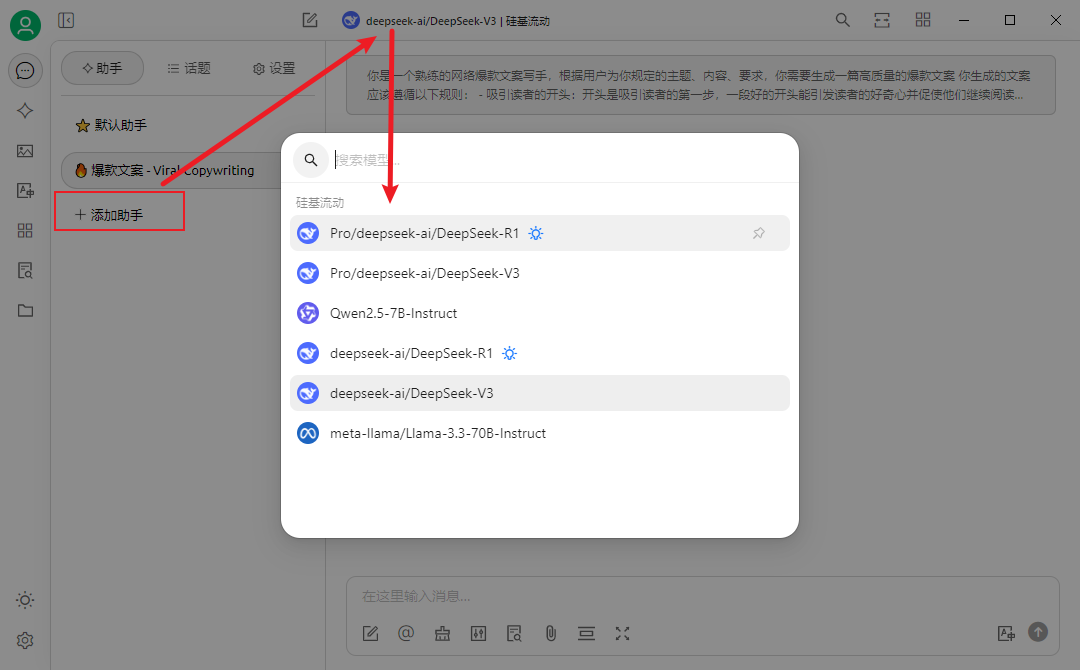Open the chat assistant sidebar icon
Screen dimensions: 1080x670
coord(25,71)
